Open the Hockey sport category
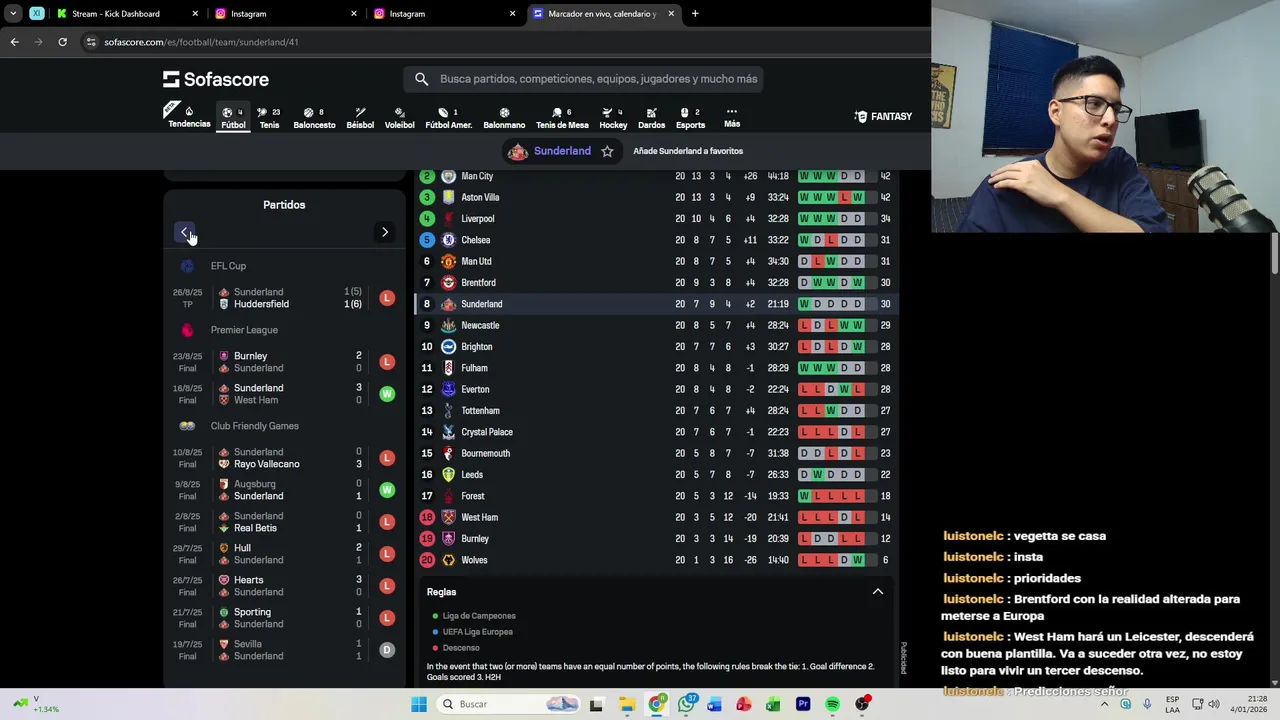The height and width of the screenshot is (720, 1280). tap(613, 117)
